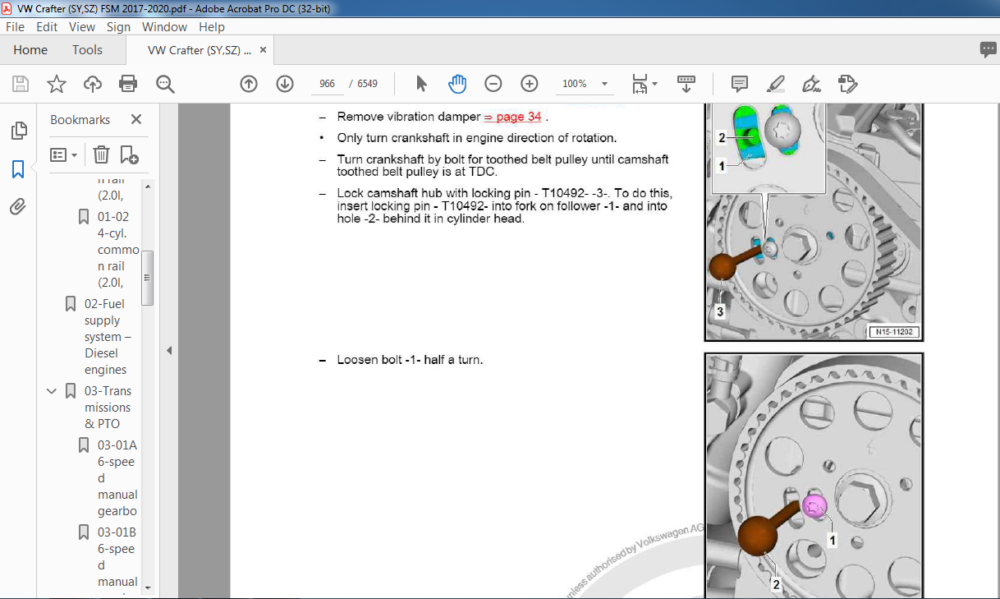Add a sticky note comment
This screenshot has width=1000, height=599.
click(739, 84)
